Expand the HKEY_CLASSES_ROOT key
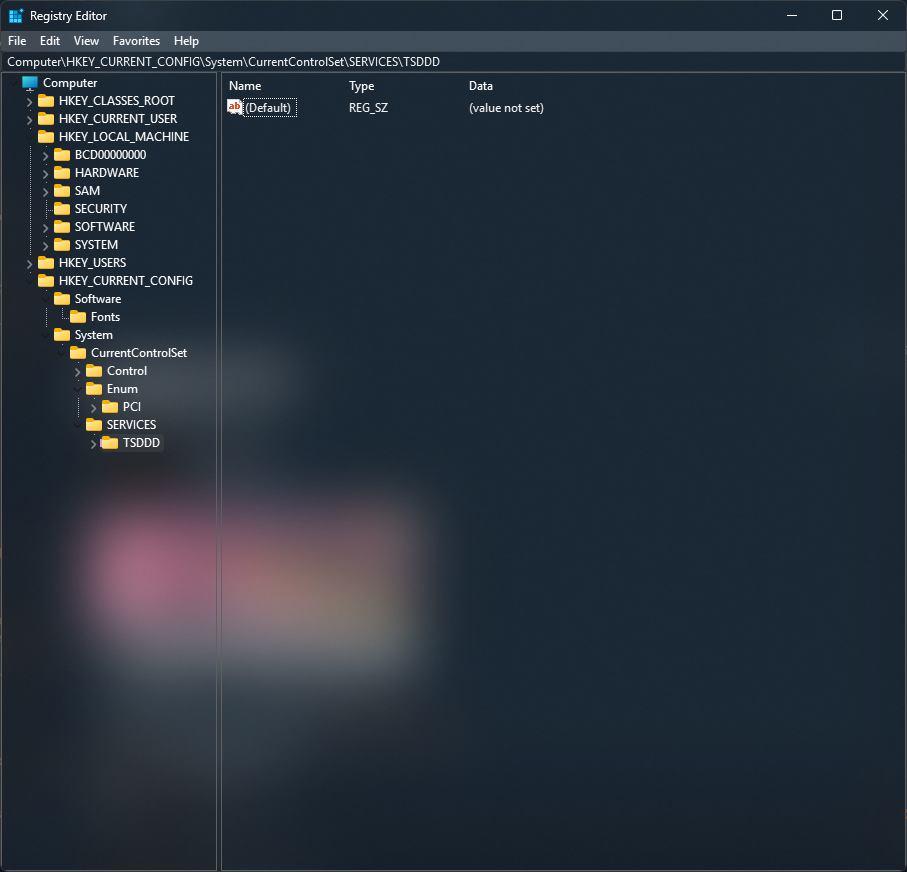The height and width of the screenshot is (872, 907). tap(30, 102)
